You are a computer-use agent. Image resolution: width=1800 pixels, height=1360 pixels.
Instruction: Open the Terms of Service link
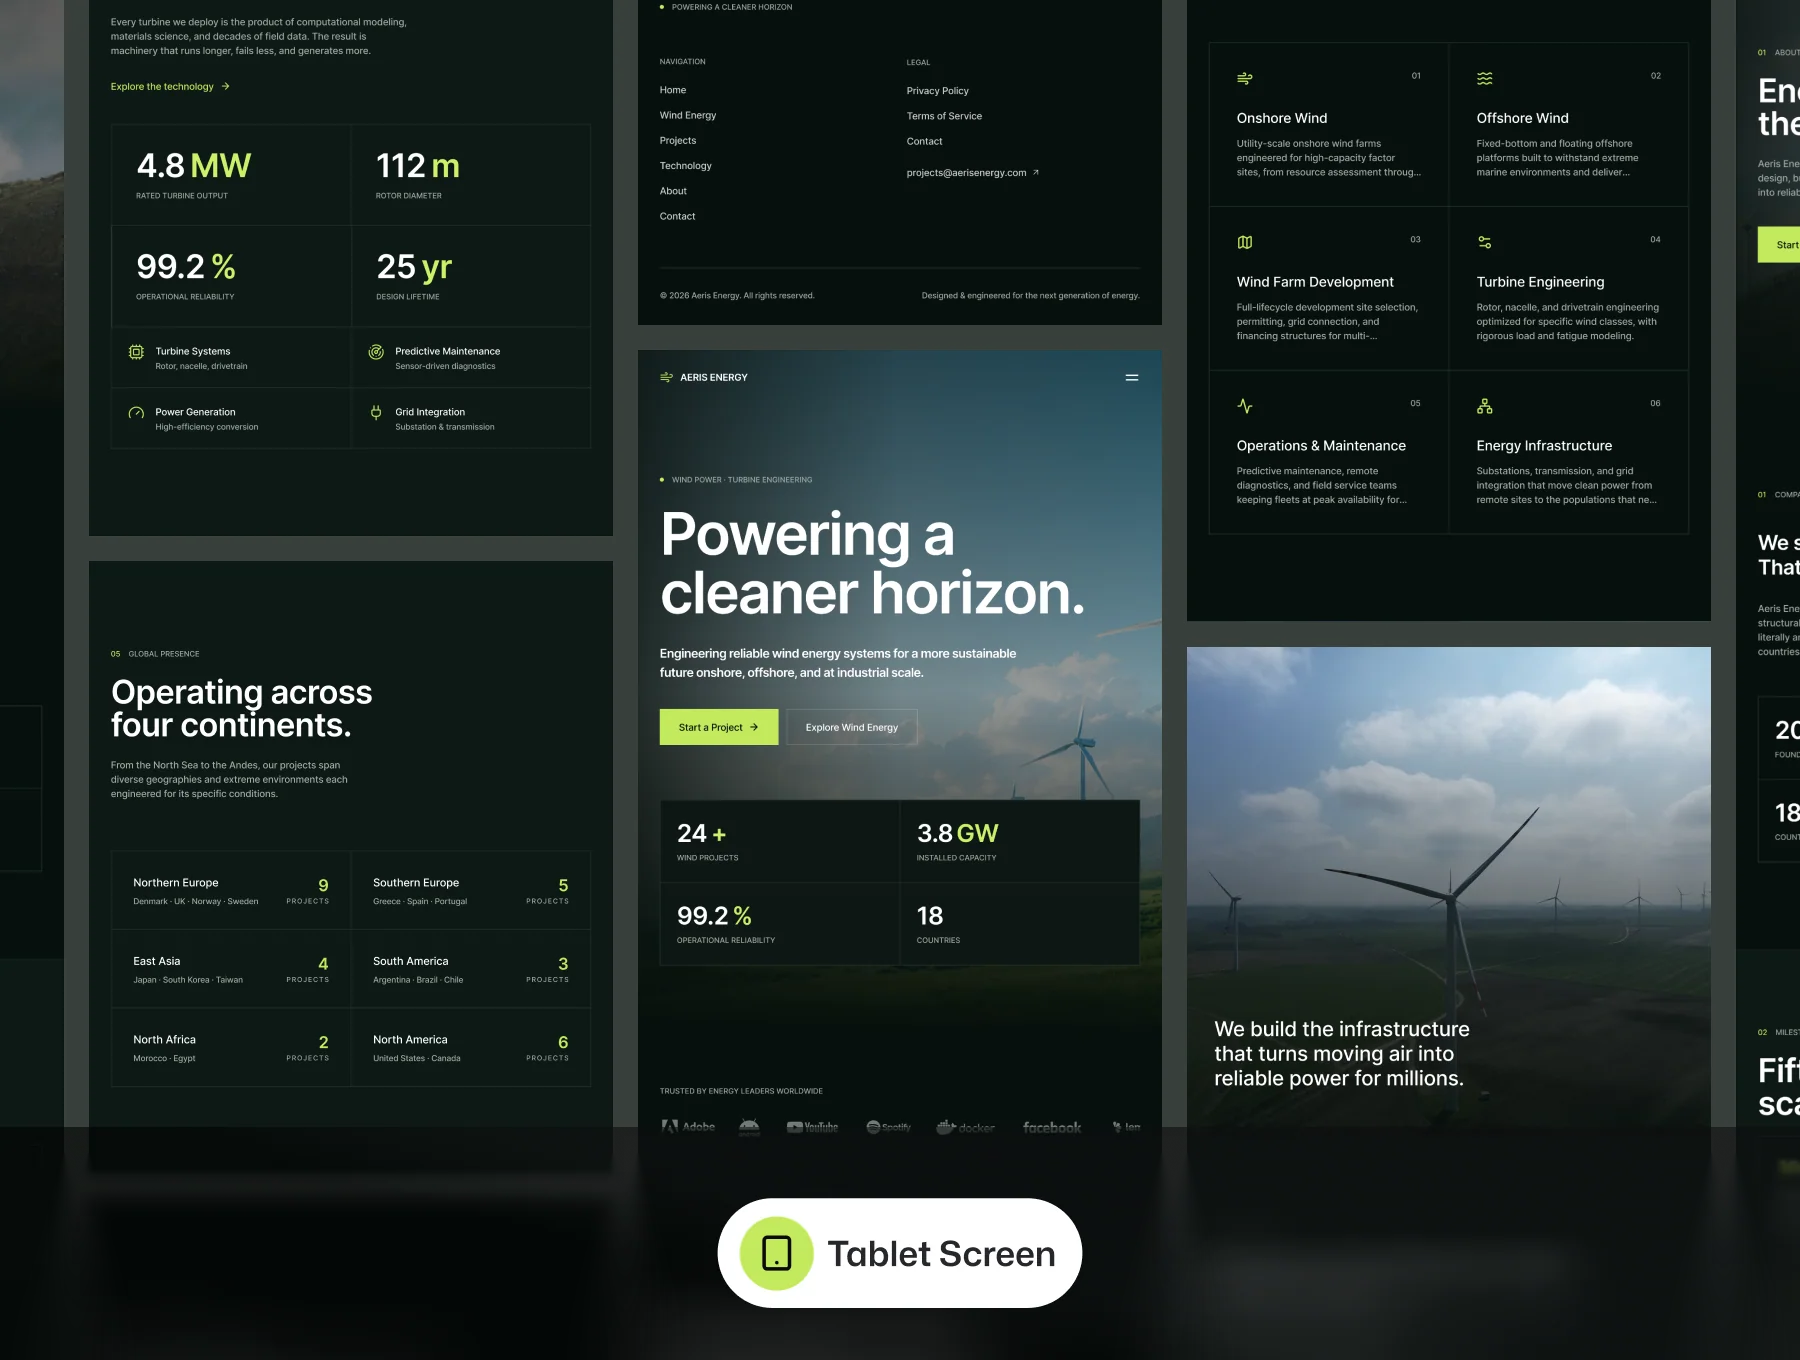tap(944, 116)
